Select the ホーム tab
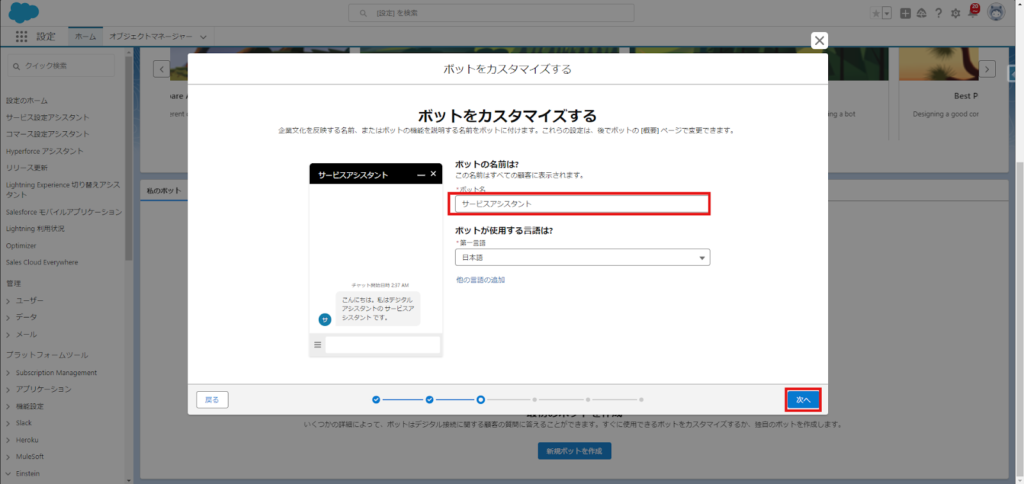Viewport: 1024px width, 484px height. click(86, 37)
